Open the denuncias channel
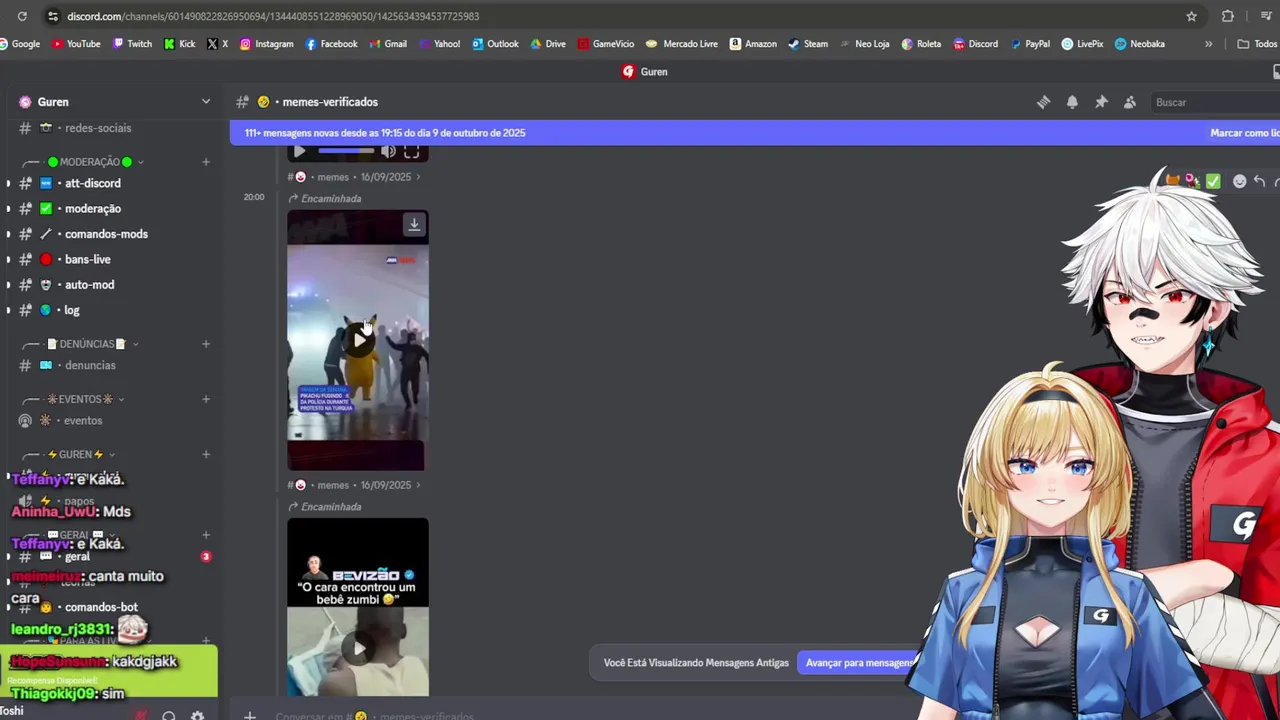The image size is (1280, 720). click(113, 366)
